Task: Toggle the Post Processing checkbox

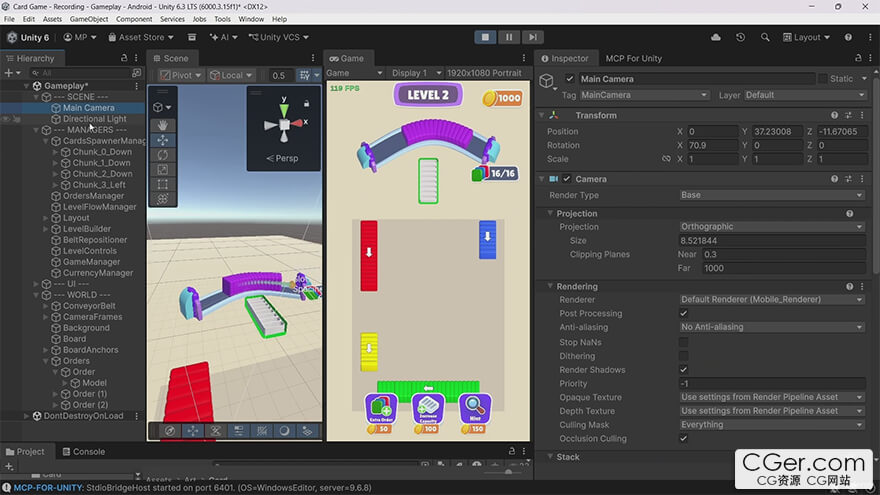Action: point(683,314)
